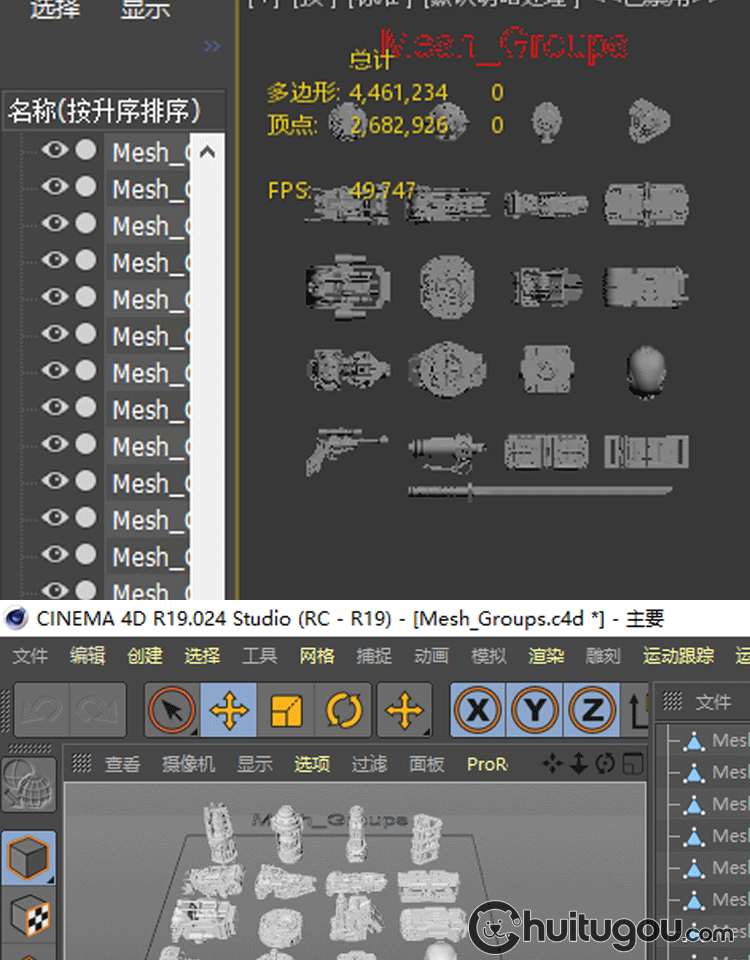The width and height of the screenshot is (750, 960).
Task: Click polygon icon of topmost Mesh object in C4D
Action: (694, 741)
